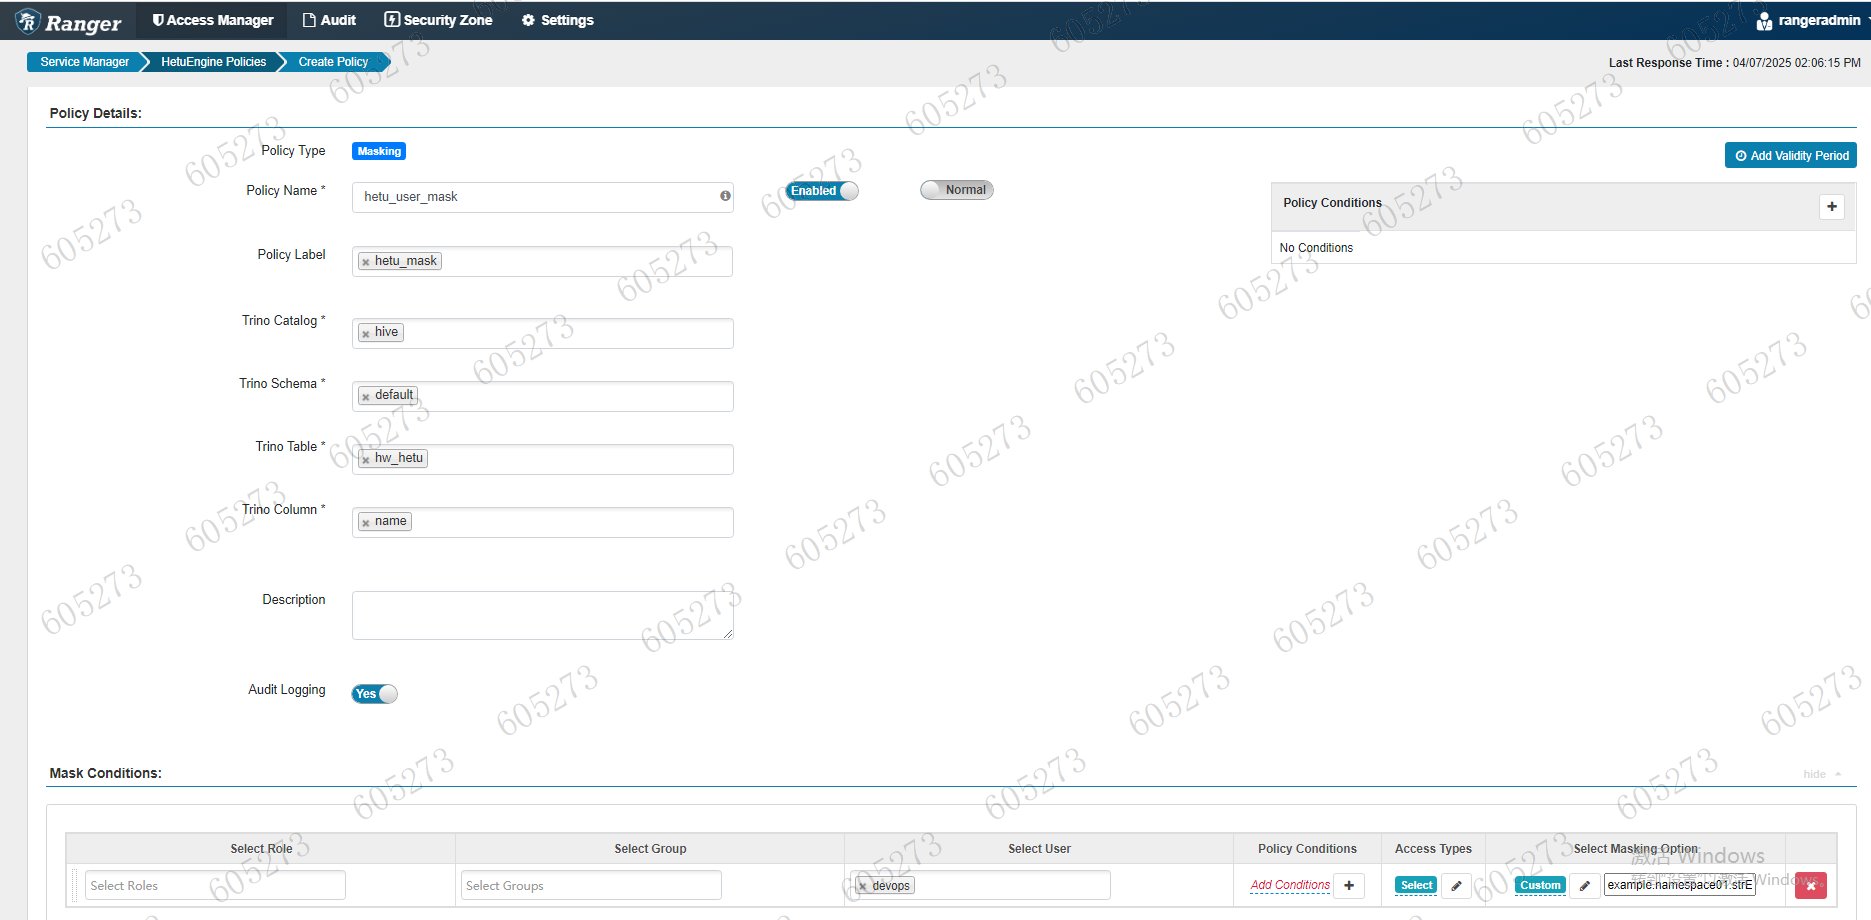Remove the devops user tag
1871x920 pixels.
click(863, 886)
